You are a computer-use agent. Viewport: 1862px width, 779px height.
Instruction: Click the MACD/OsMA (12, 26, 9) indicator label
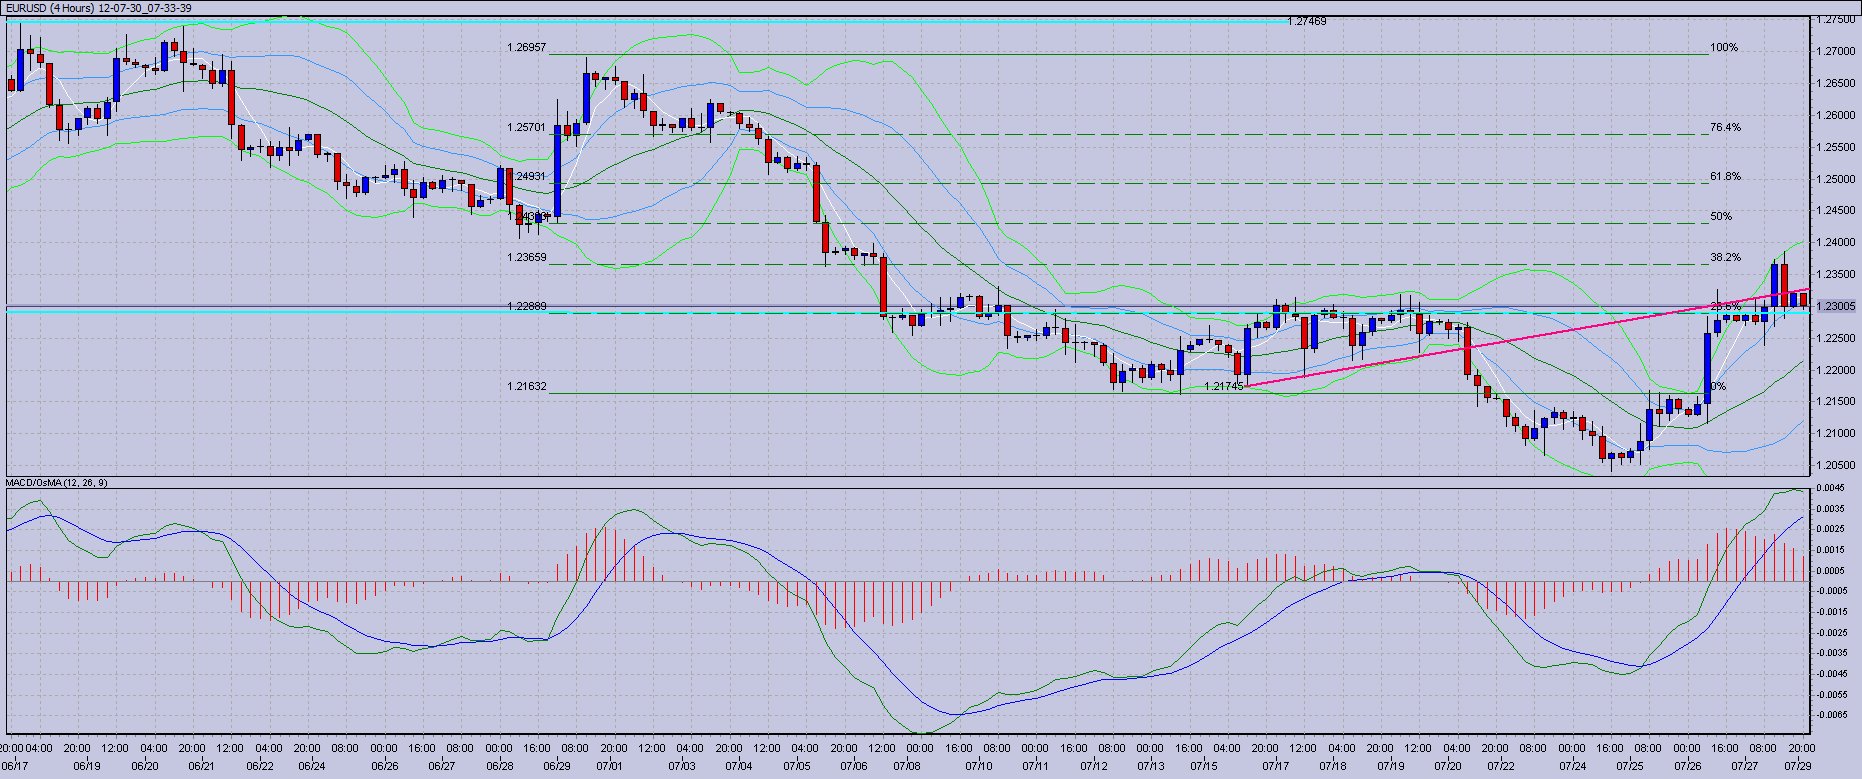[x=57, y=483]
